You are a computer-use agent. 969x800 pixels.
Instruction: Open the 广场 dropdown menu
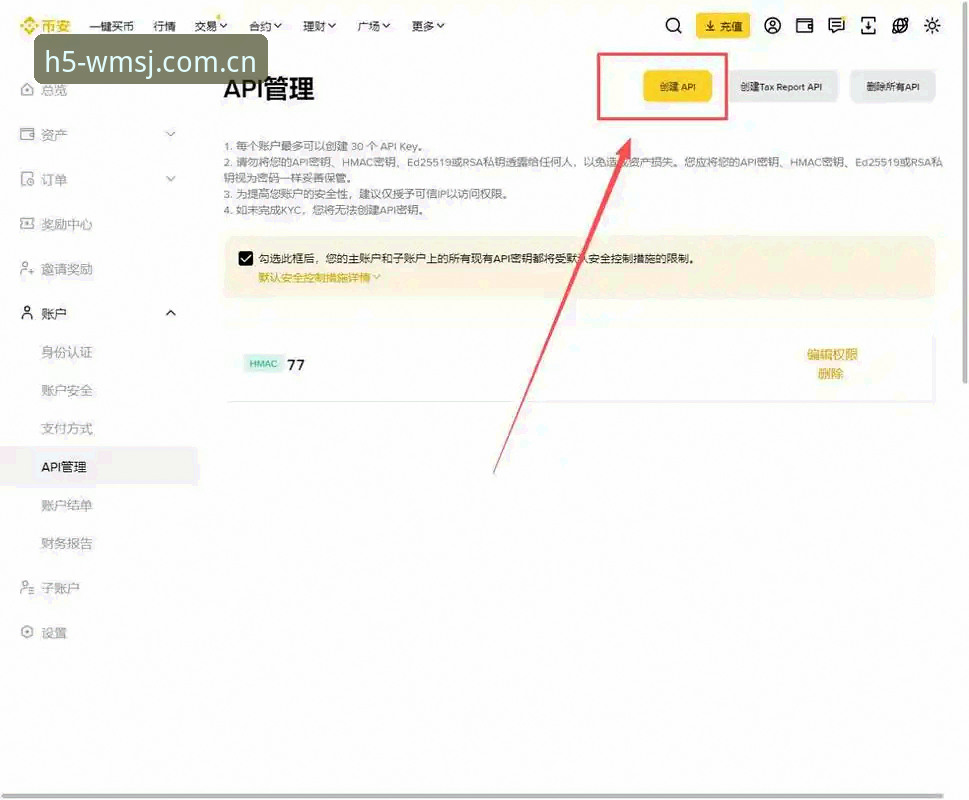coord(374,26)
